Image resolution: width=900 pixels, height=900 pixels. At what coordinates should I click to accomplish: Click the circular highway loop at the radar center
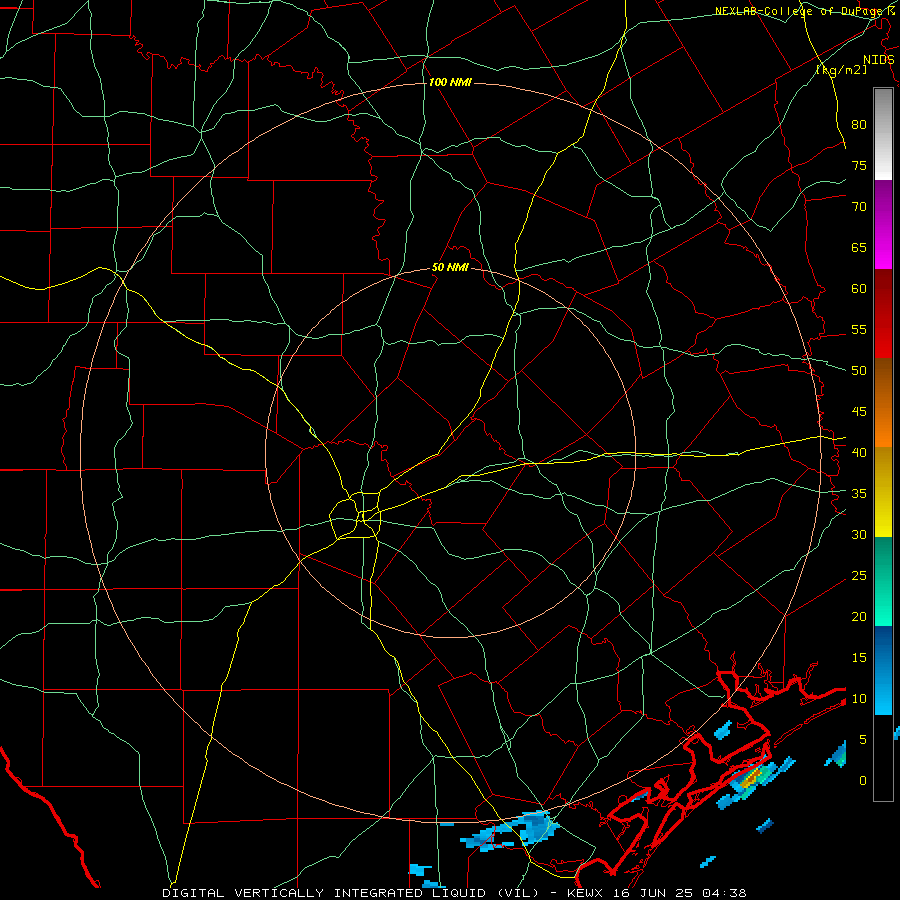coord(356,515)
